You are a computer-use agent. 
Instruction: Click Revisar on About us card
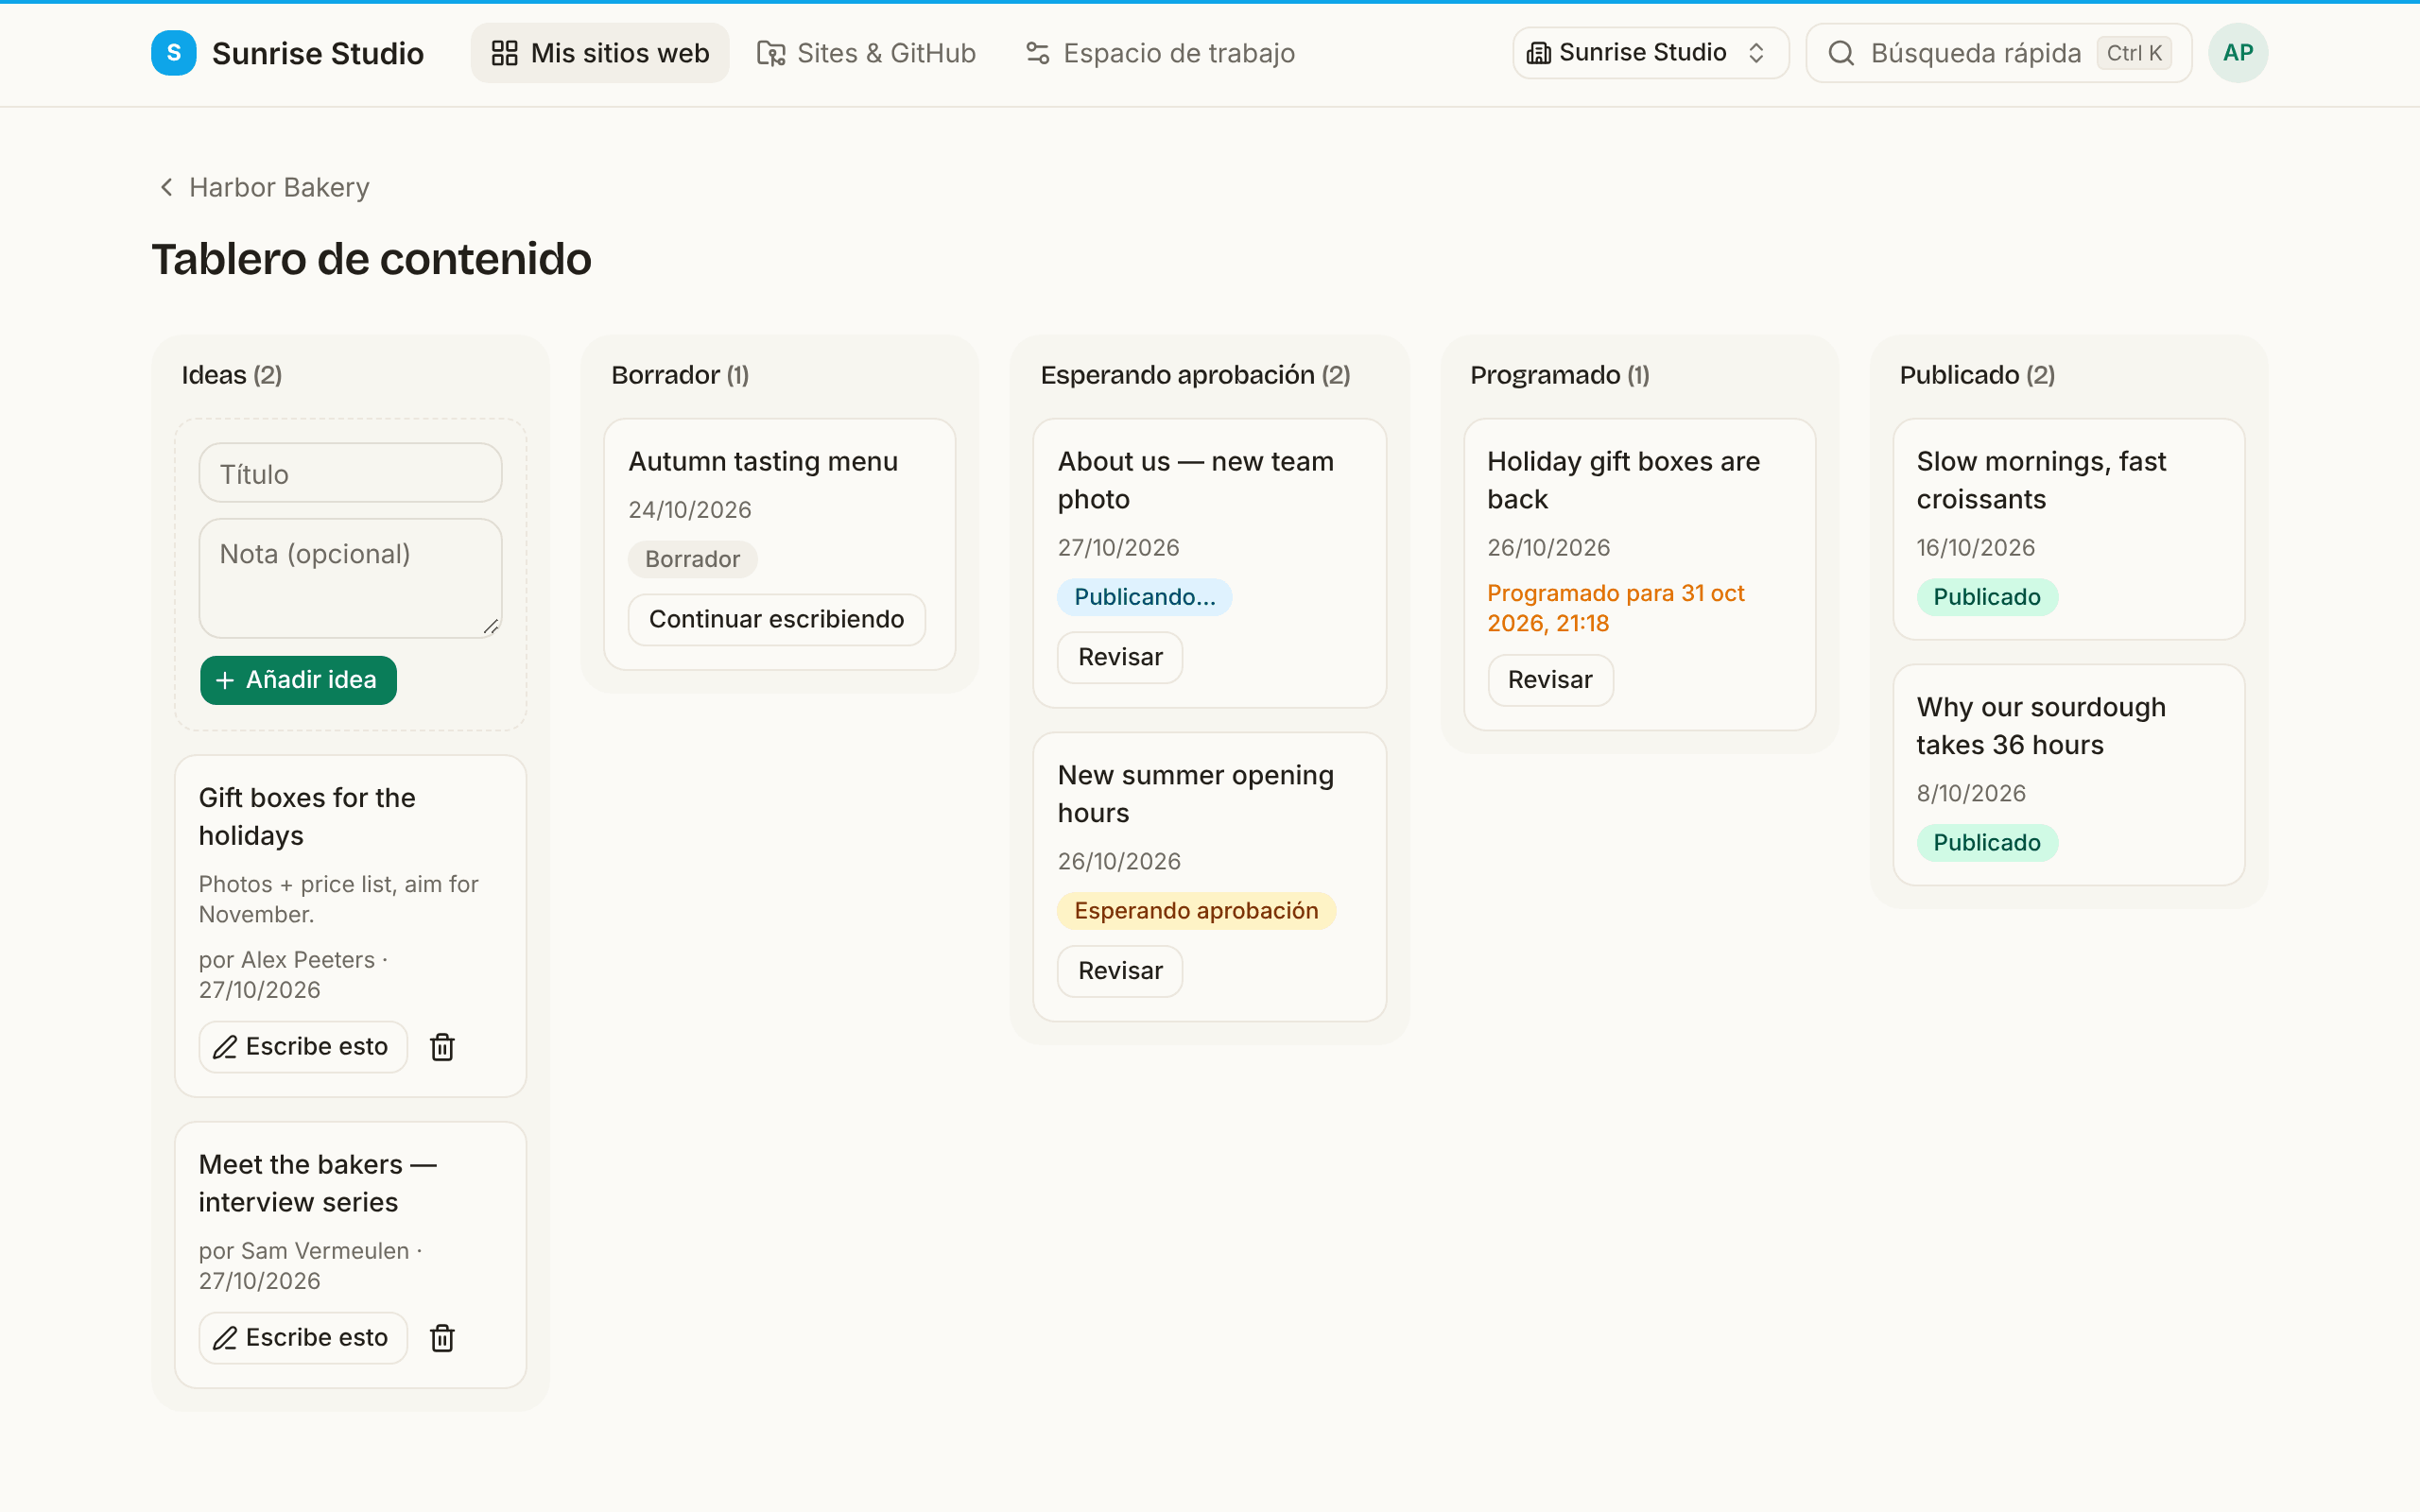pos(1120,657)
